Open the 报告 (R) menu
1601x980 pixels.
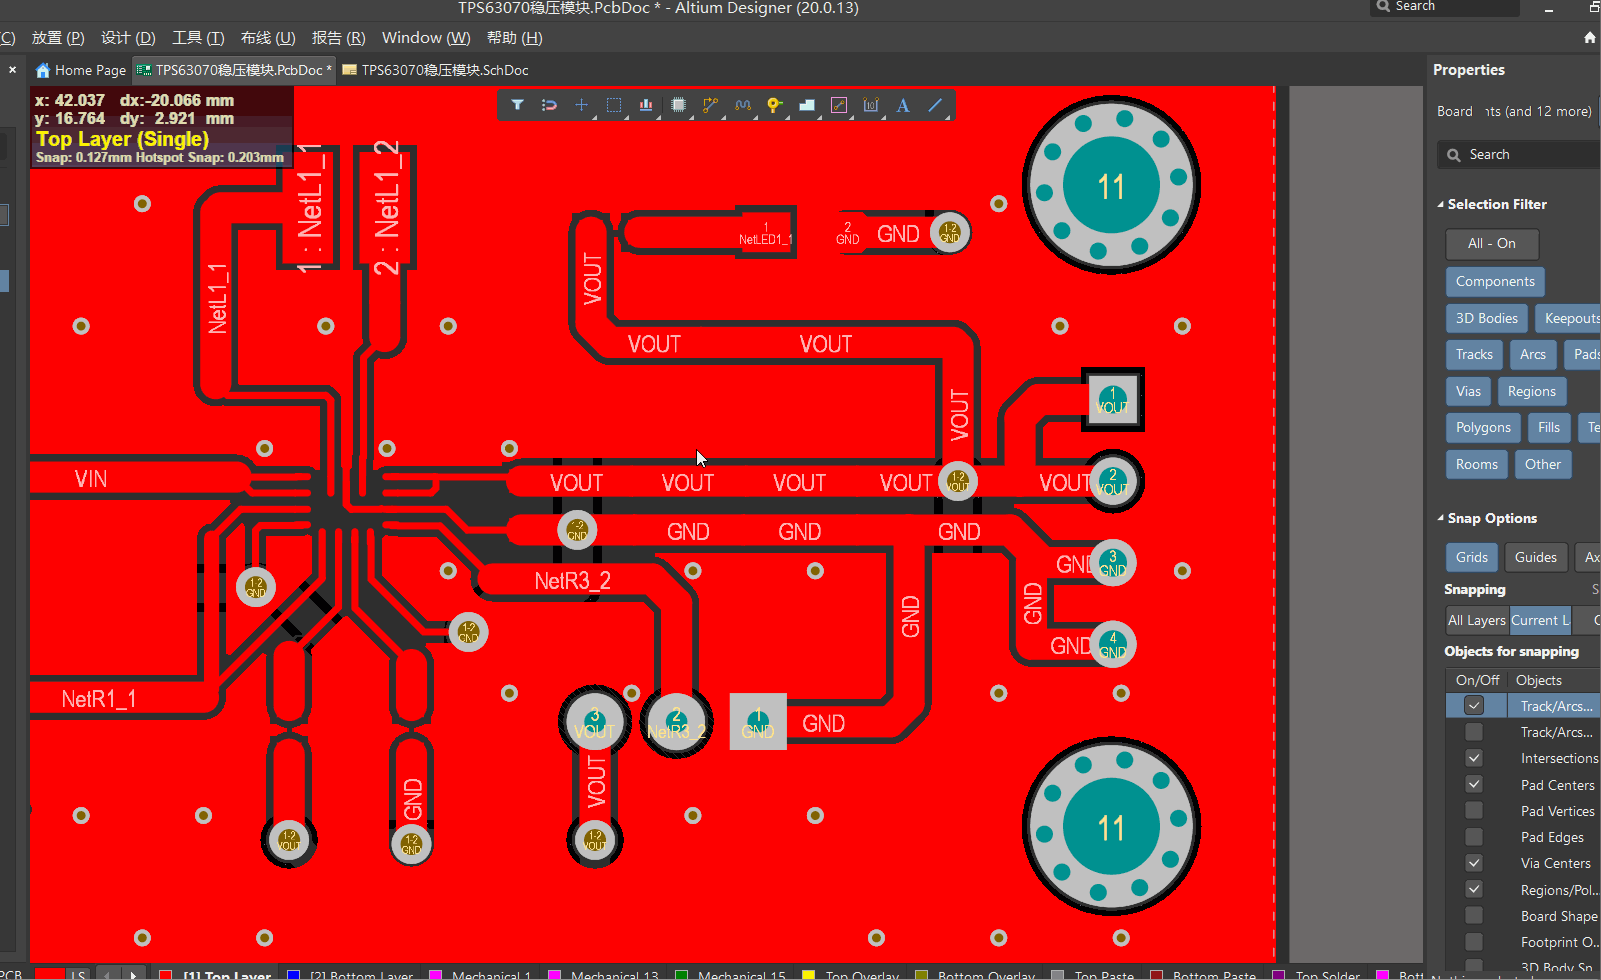coord(339,38)
